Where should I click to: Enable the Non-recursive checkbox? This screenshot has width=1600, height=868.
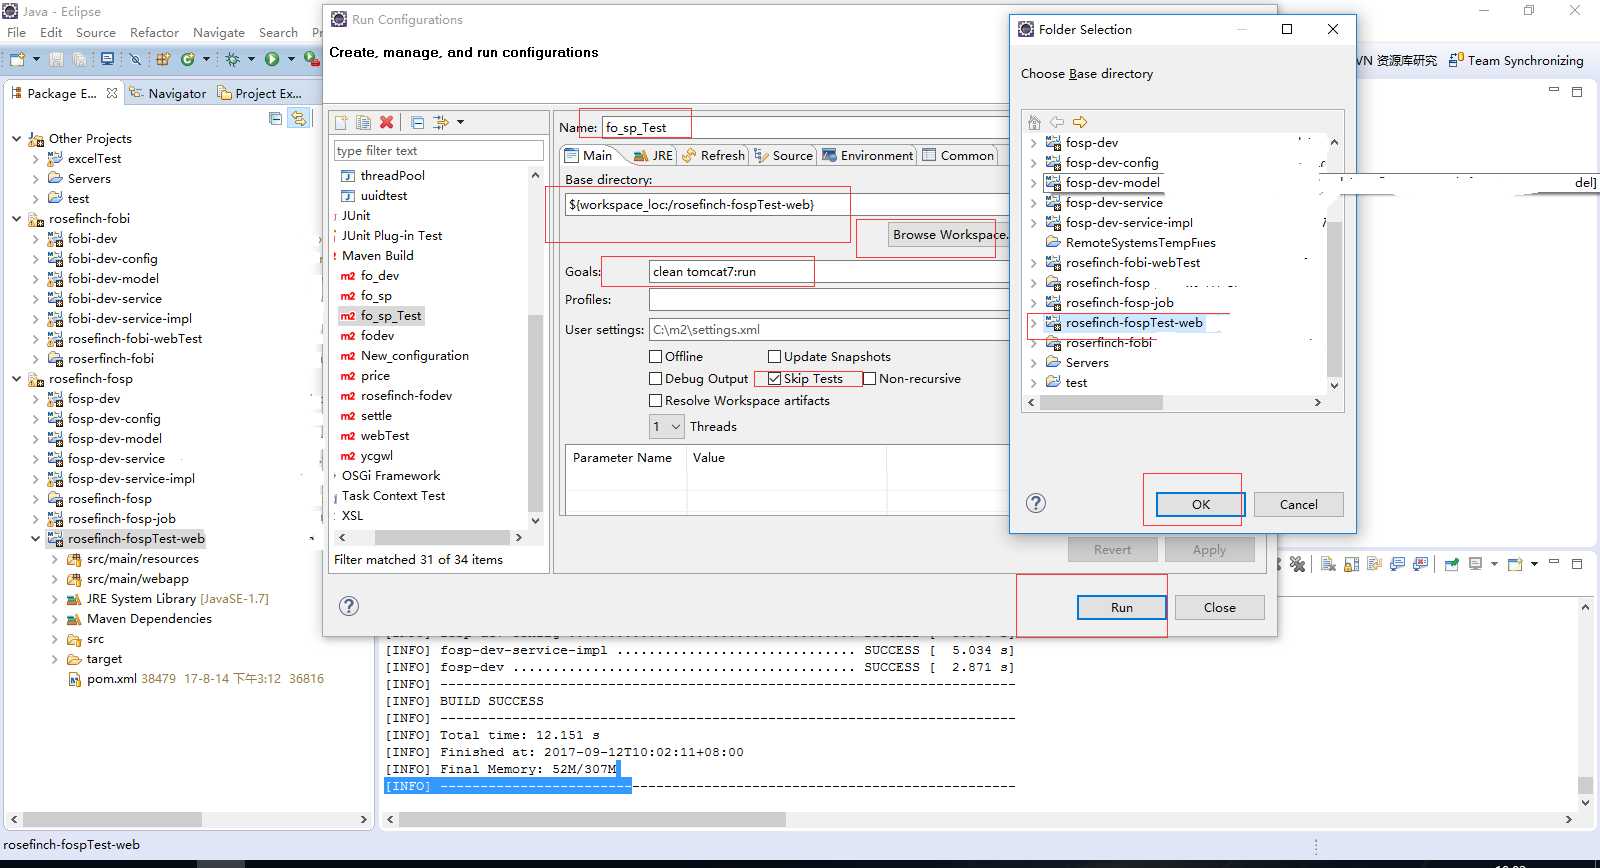[x=870, y=379]
